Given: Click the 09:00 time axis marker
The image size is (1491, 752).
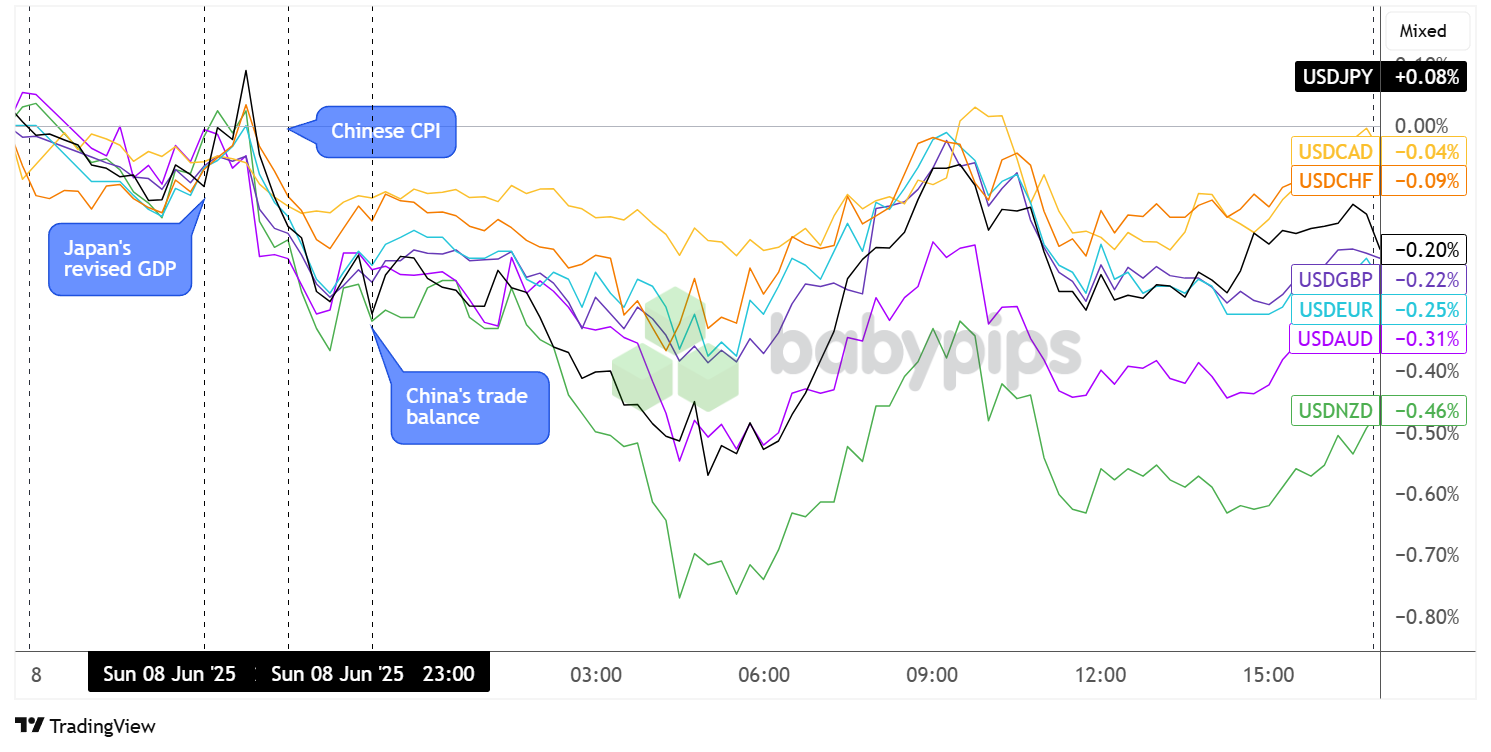Looking at the screenshot, I should (x=932, y=675).
